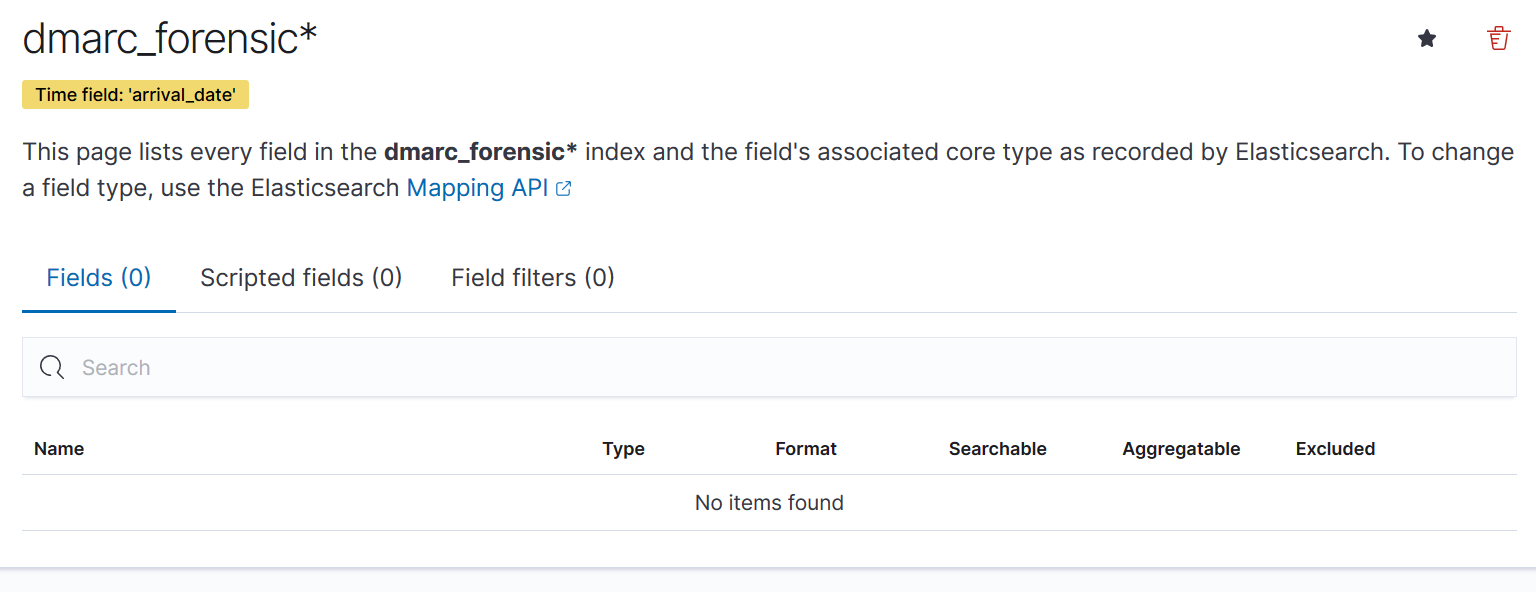Viewport: 1536px width, 592px height.
Task: Click the Format column header
Action: [x=806, y=449]
